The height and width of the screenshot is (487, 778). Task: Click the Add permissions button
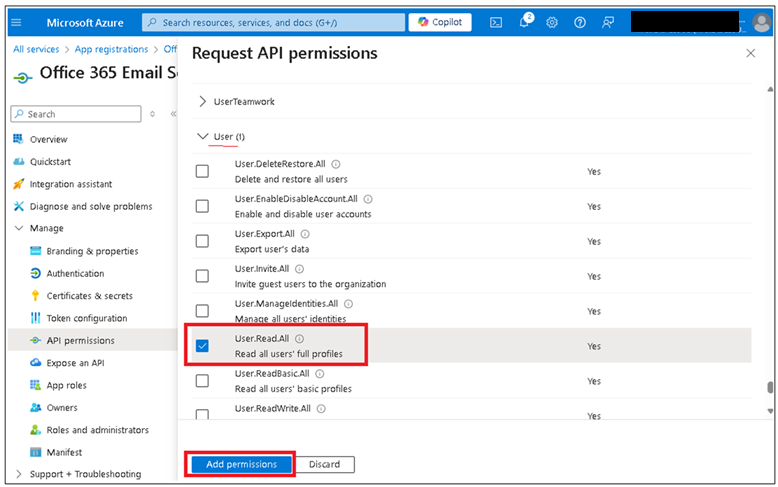242,464
